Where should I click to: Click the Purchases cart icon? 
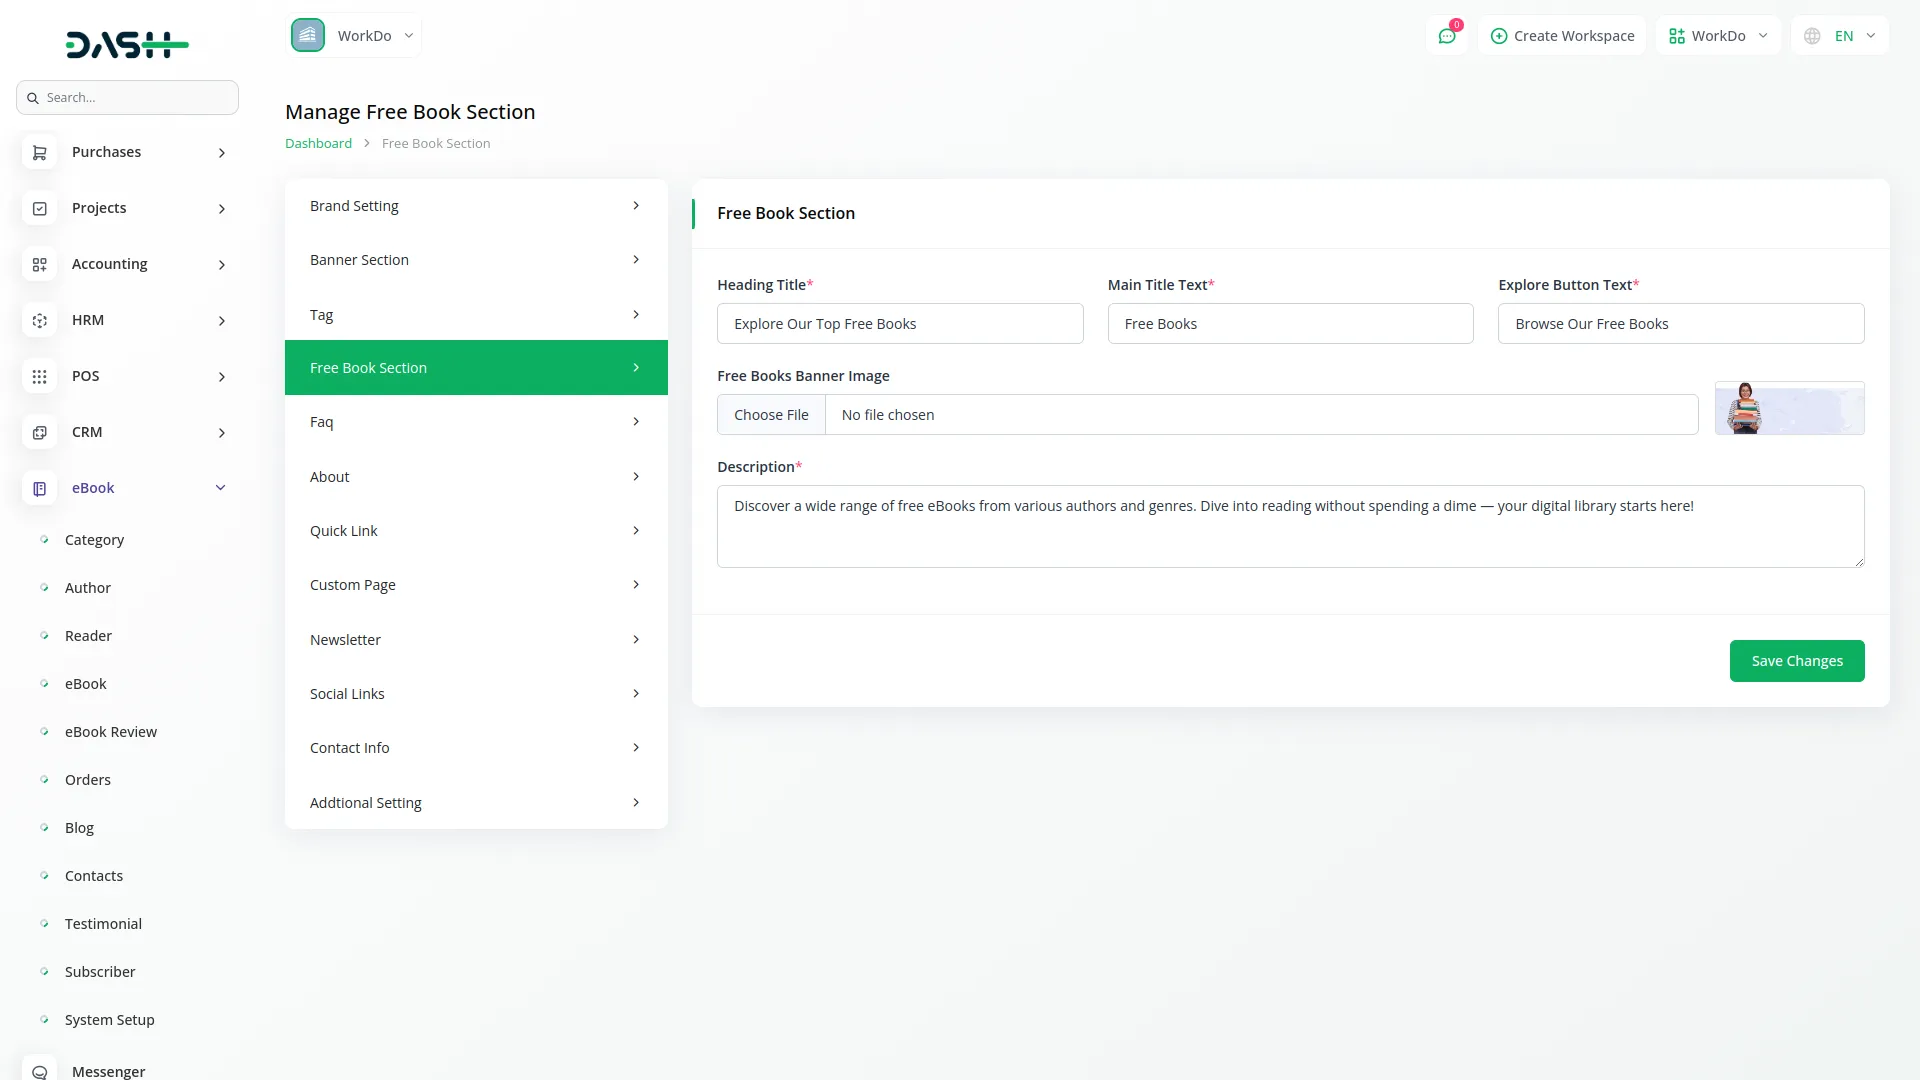point(40,153)
